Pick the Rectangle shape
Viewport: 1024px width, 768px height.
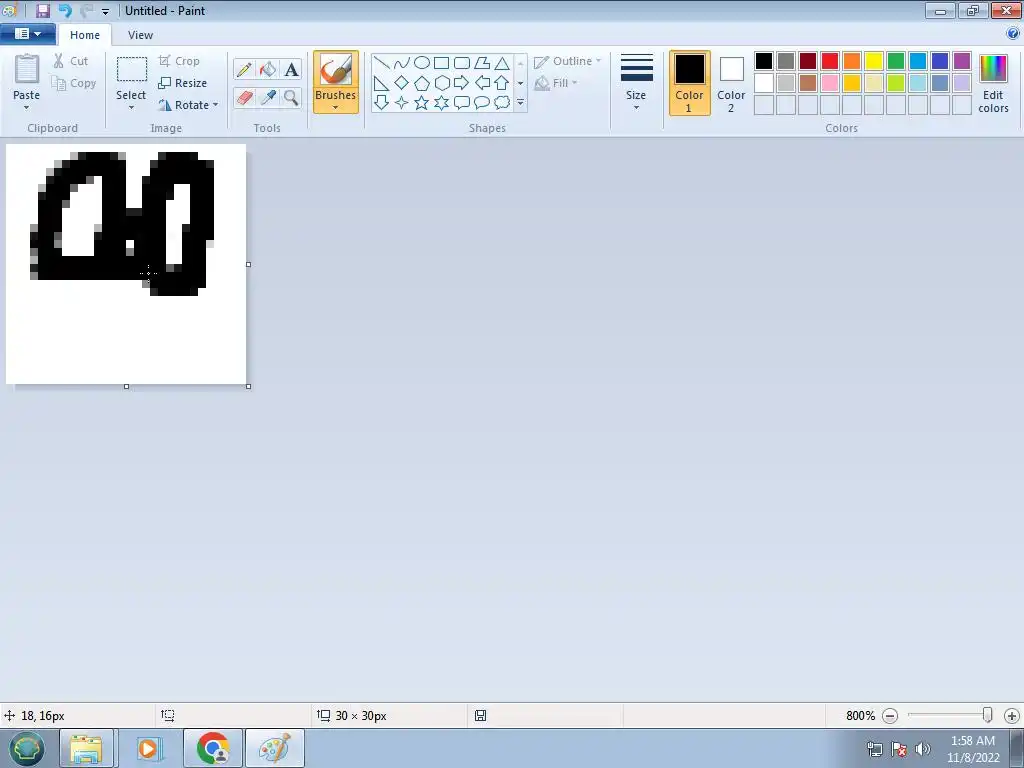point(441,63)
